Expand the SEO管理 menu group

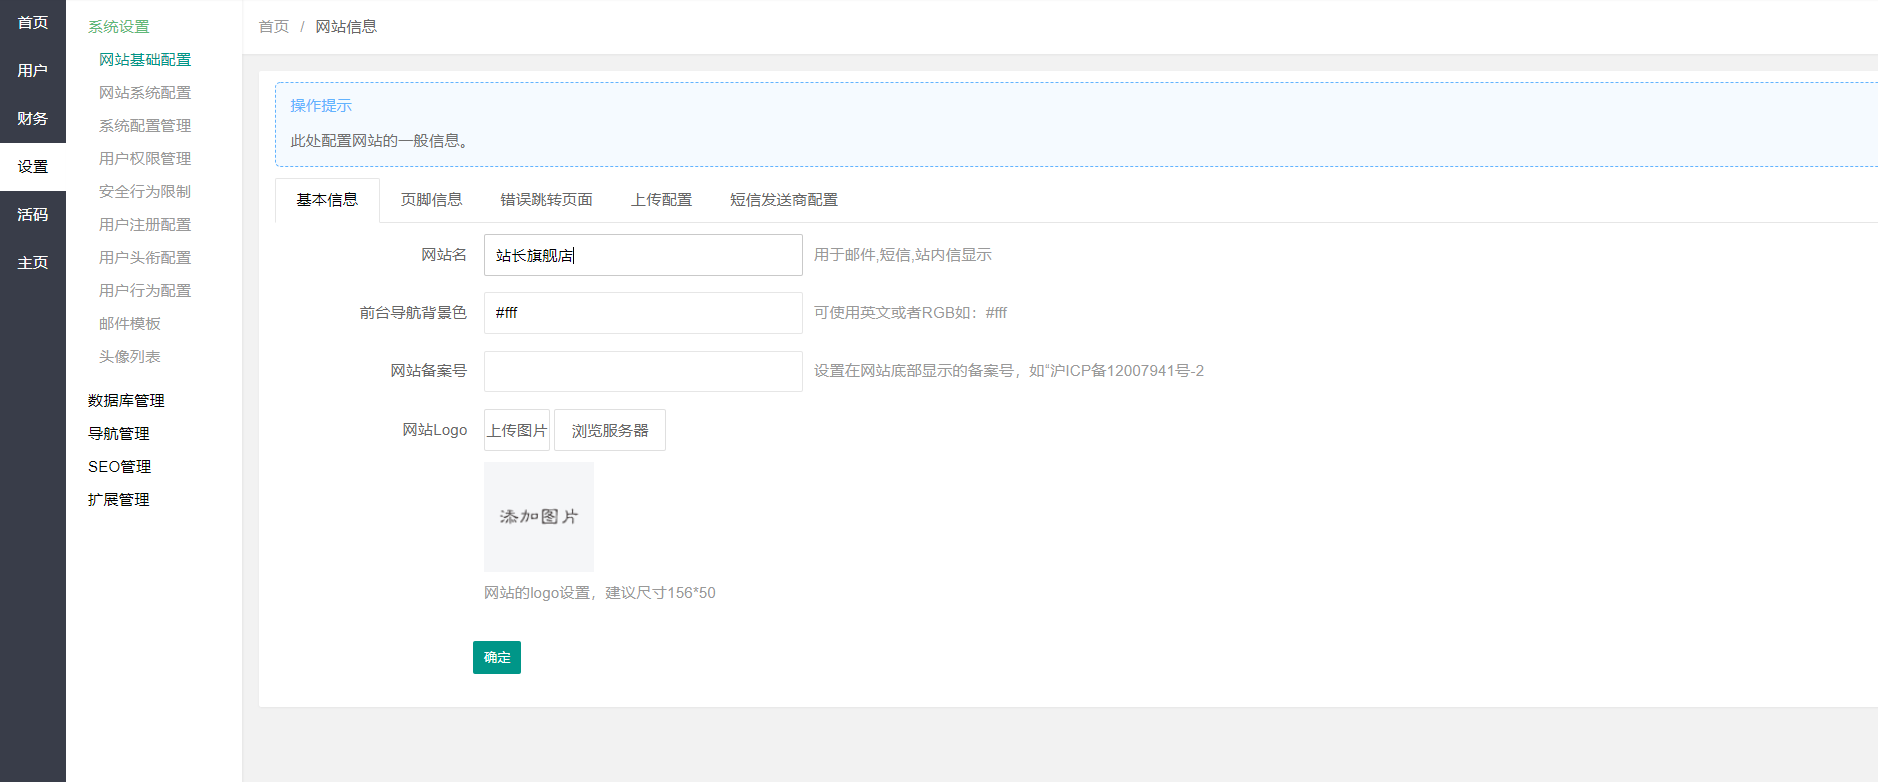(119, 467)
